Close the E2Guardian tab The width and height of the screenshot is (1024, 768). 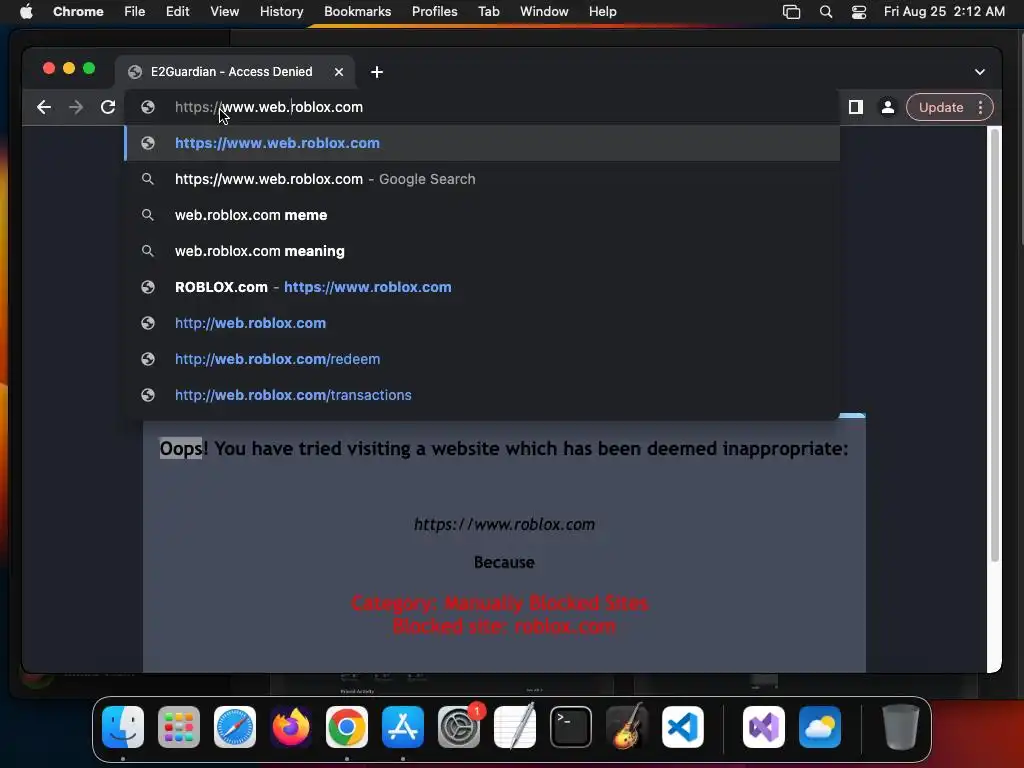point(338,72)
